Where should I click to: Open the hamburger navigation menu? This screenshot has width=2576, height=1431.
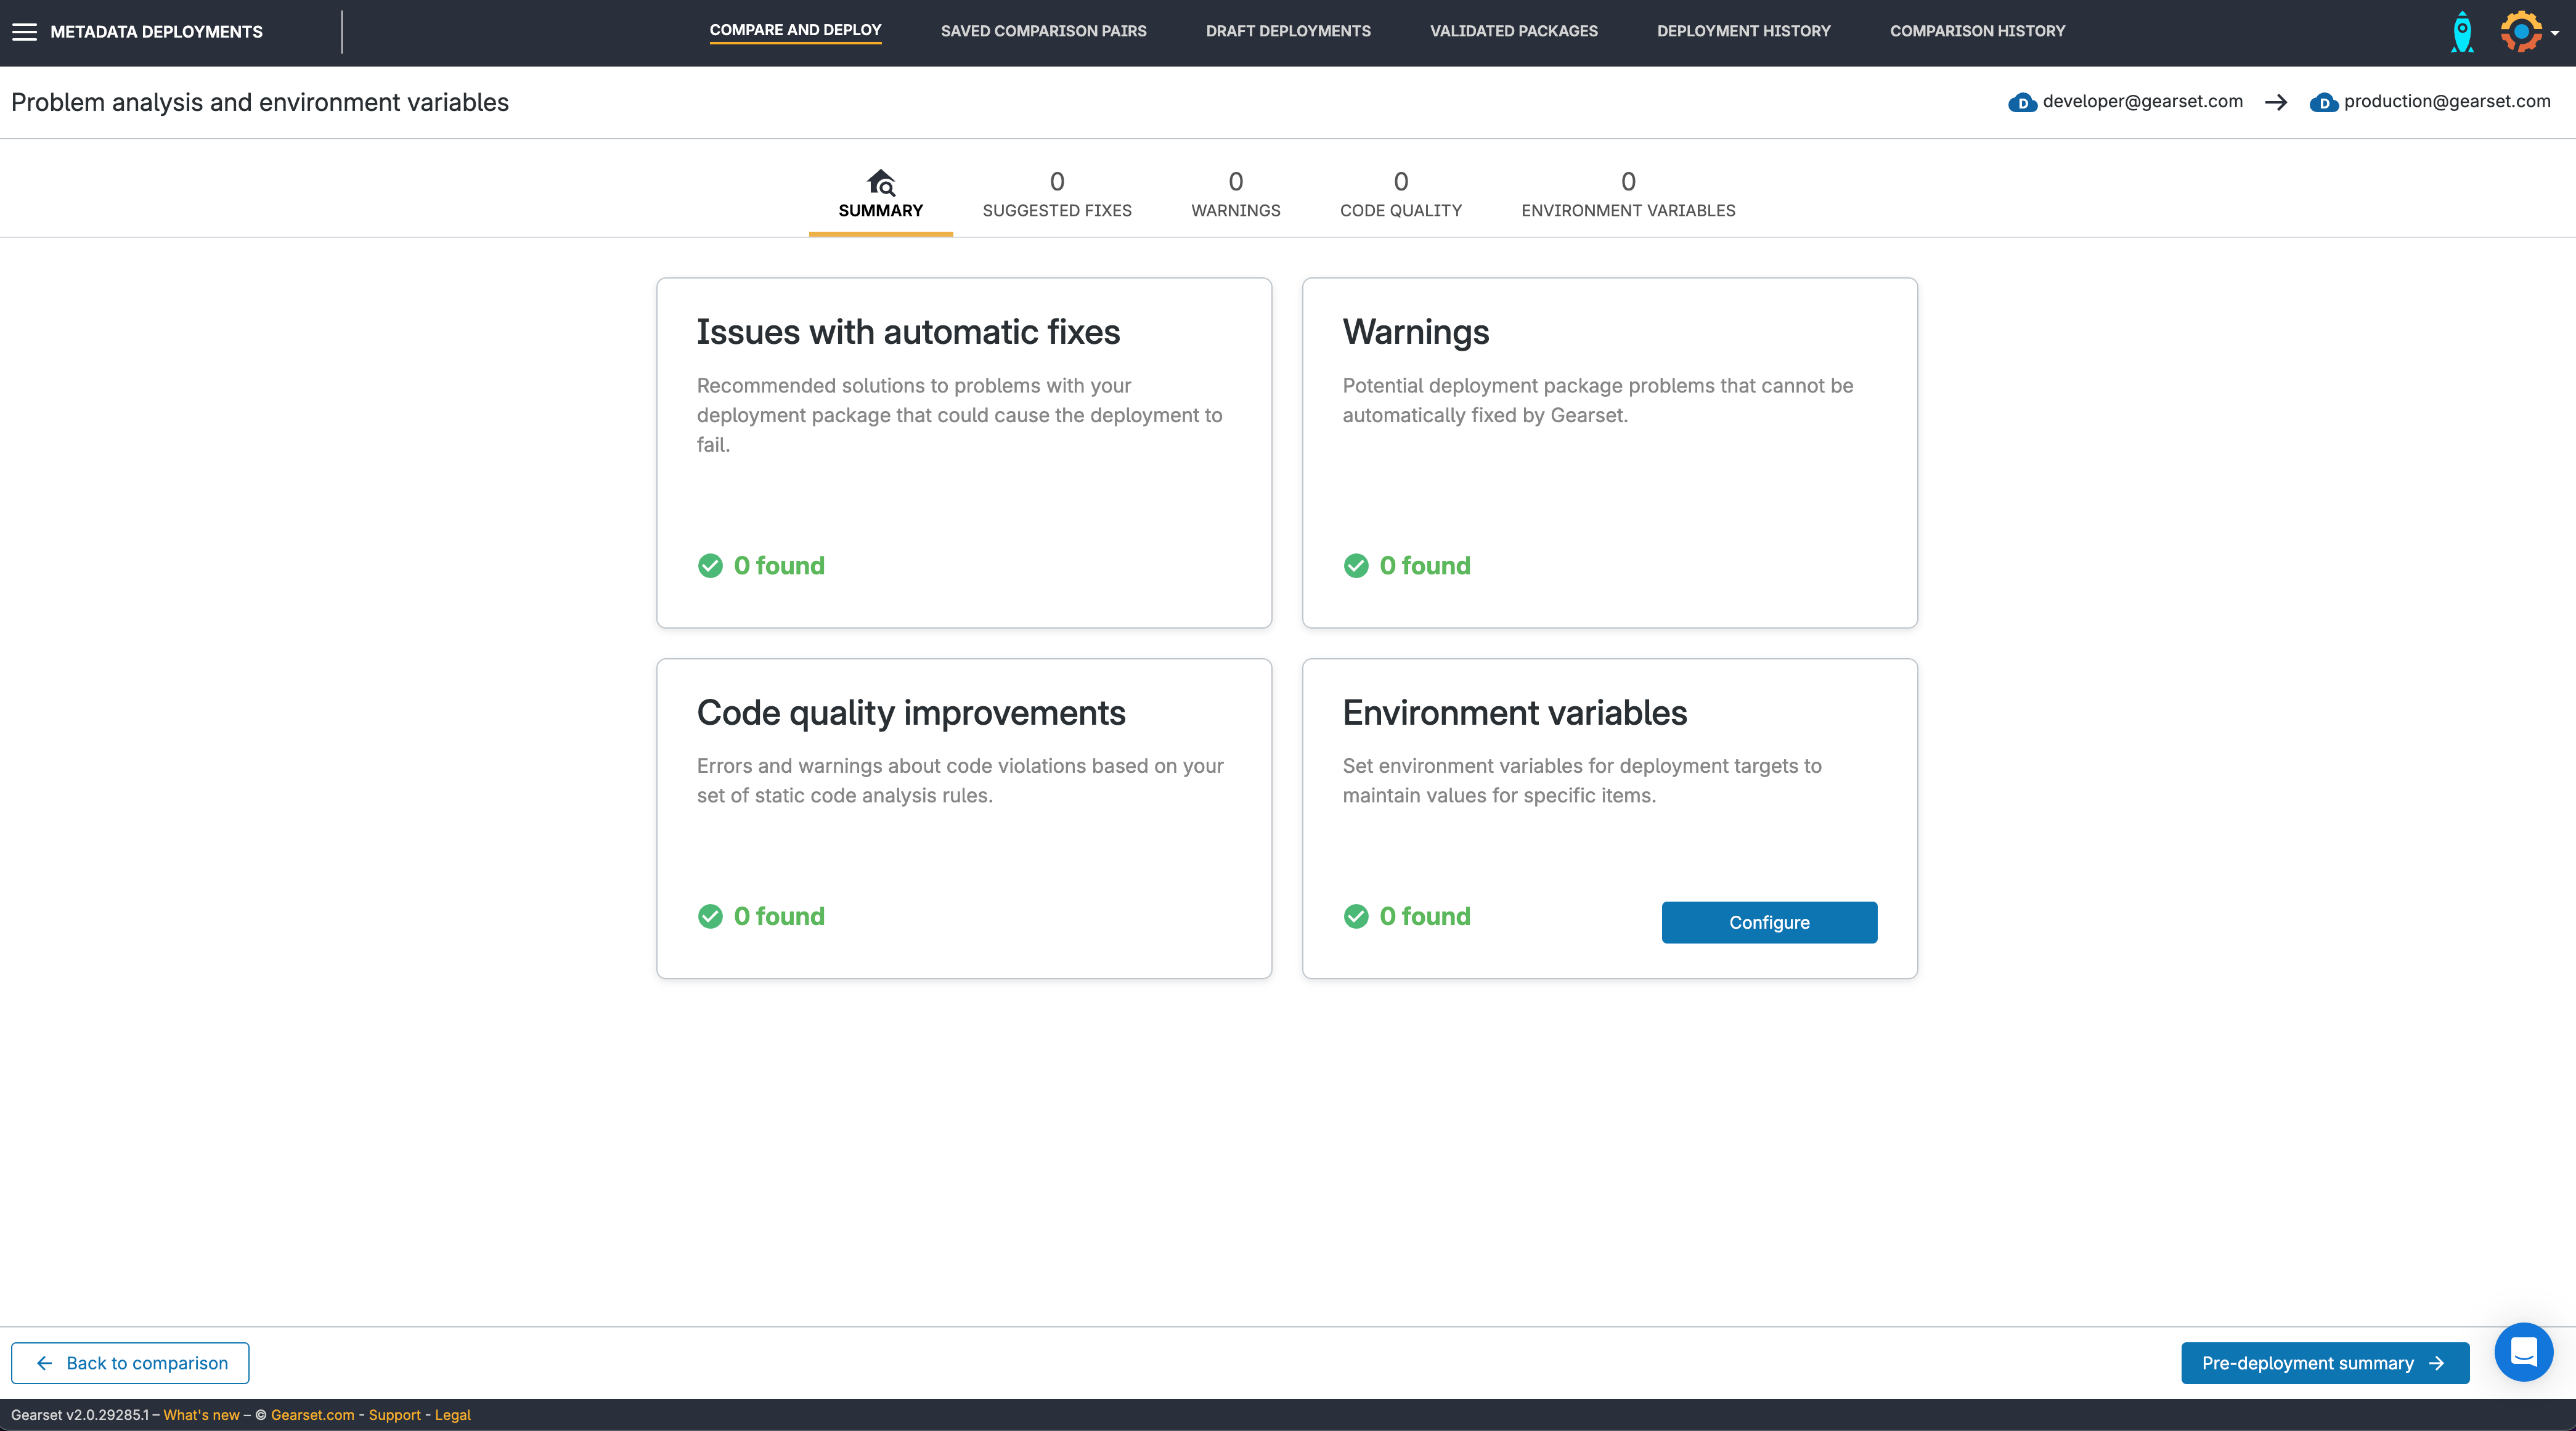point(24,32)
